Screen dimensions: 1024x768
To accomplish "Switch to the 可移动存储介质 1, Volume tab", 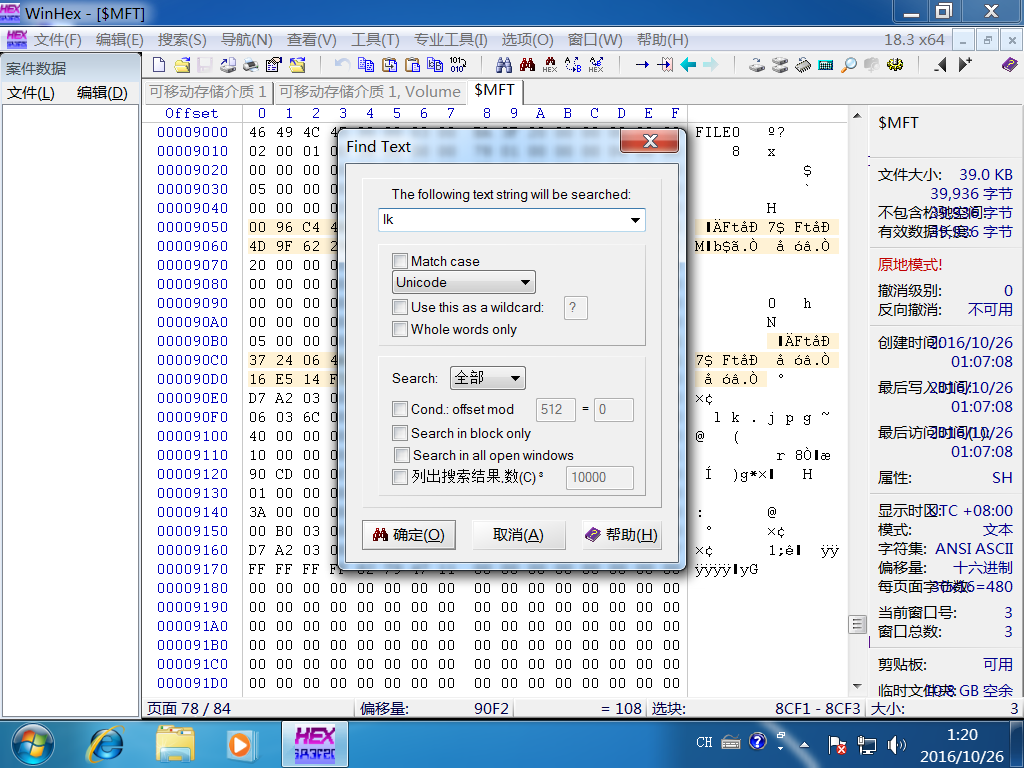I will pyautogui.click(x=370, y=91).
